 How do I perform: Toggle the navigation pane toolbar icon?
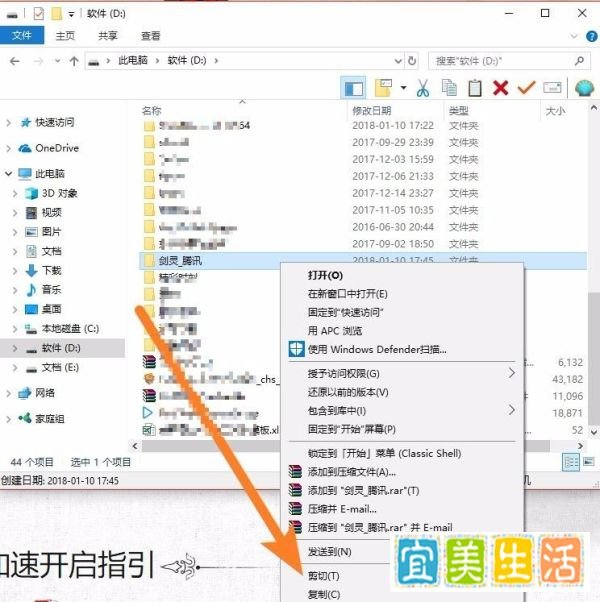[x=354, y=88]
